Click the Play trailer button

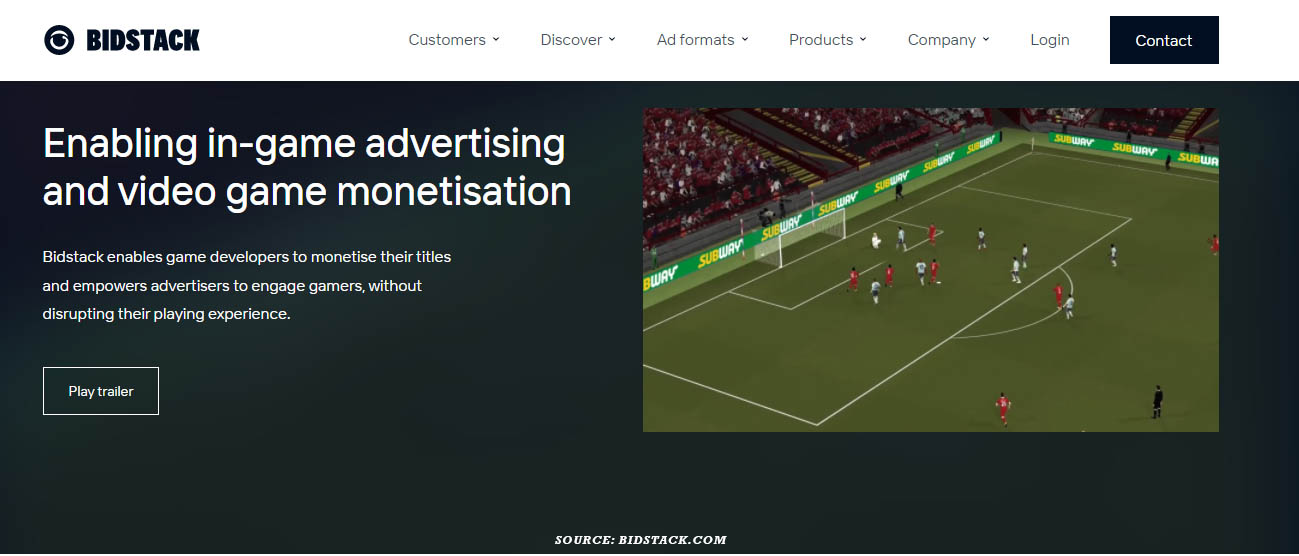[x=101, y=391]
